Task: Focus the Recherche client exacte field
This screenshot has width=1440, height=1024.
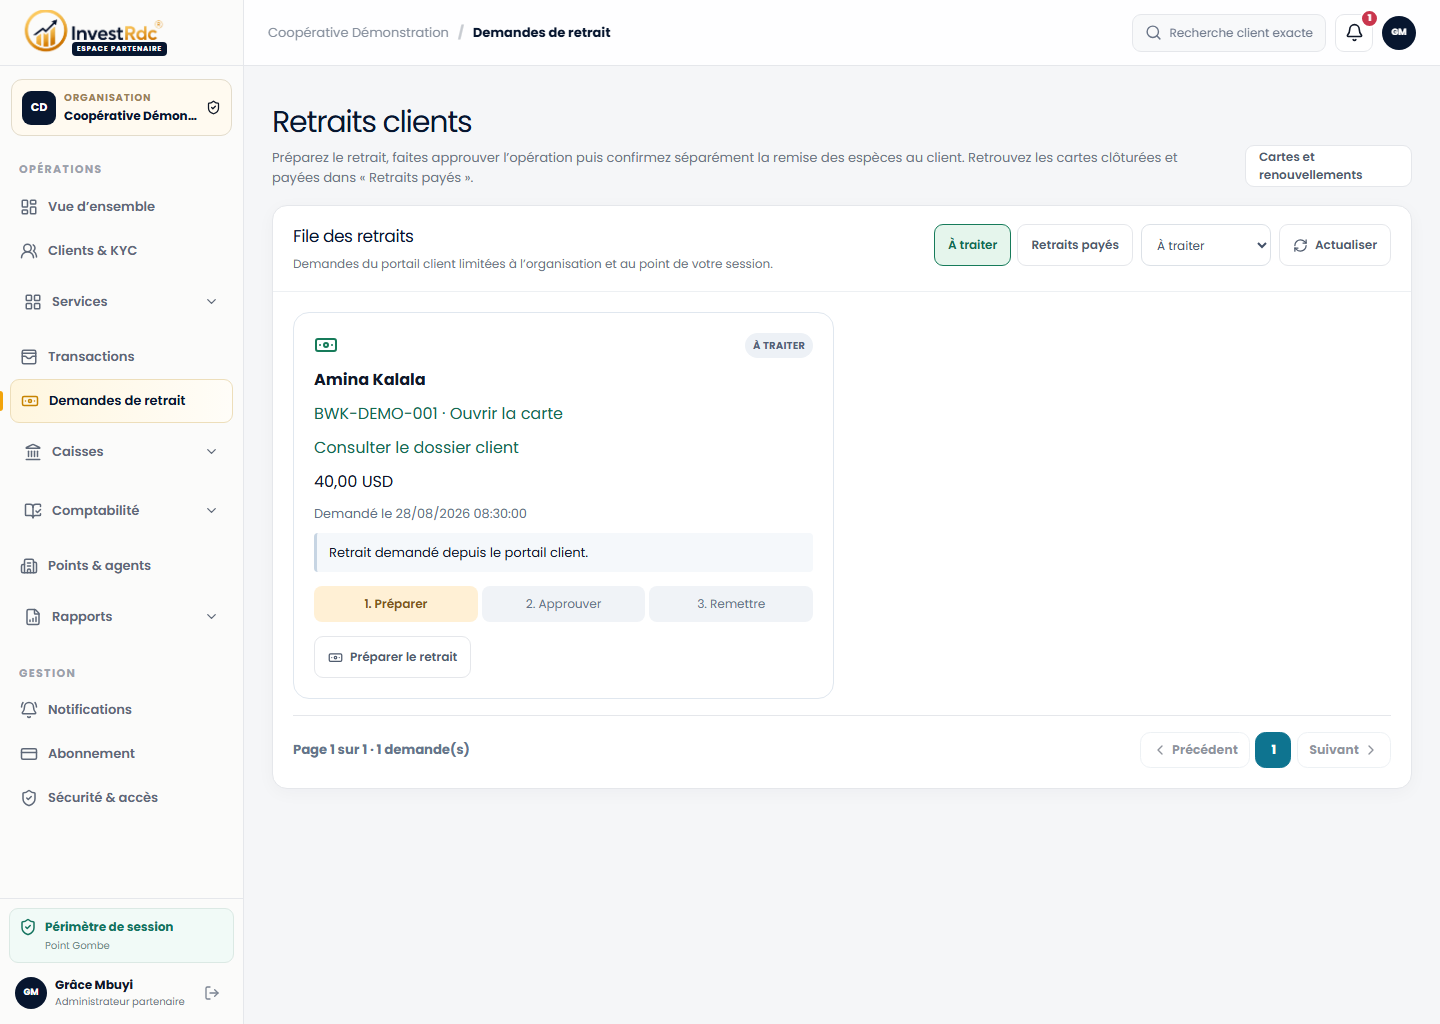Action: (x=1229, y=33)
